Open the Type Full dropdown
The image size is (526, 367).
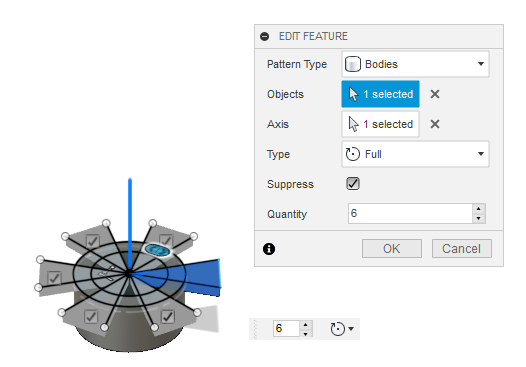pyautogui.click(x=415, y=154)
